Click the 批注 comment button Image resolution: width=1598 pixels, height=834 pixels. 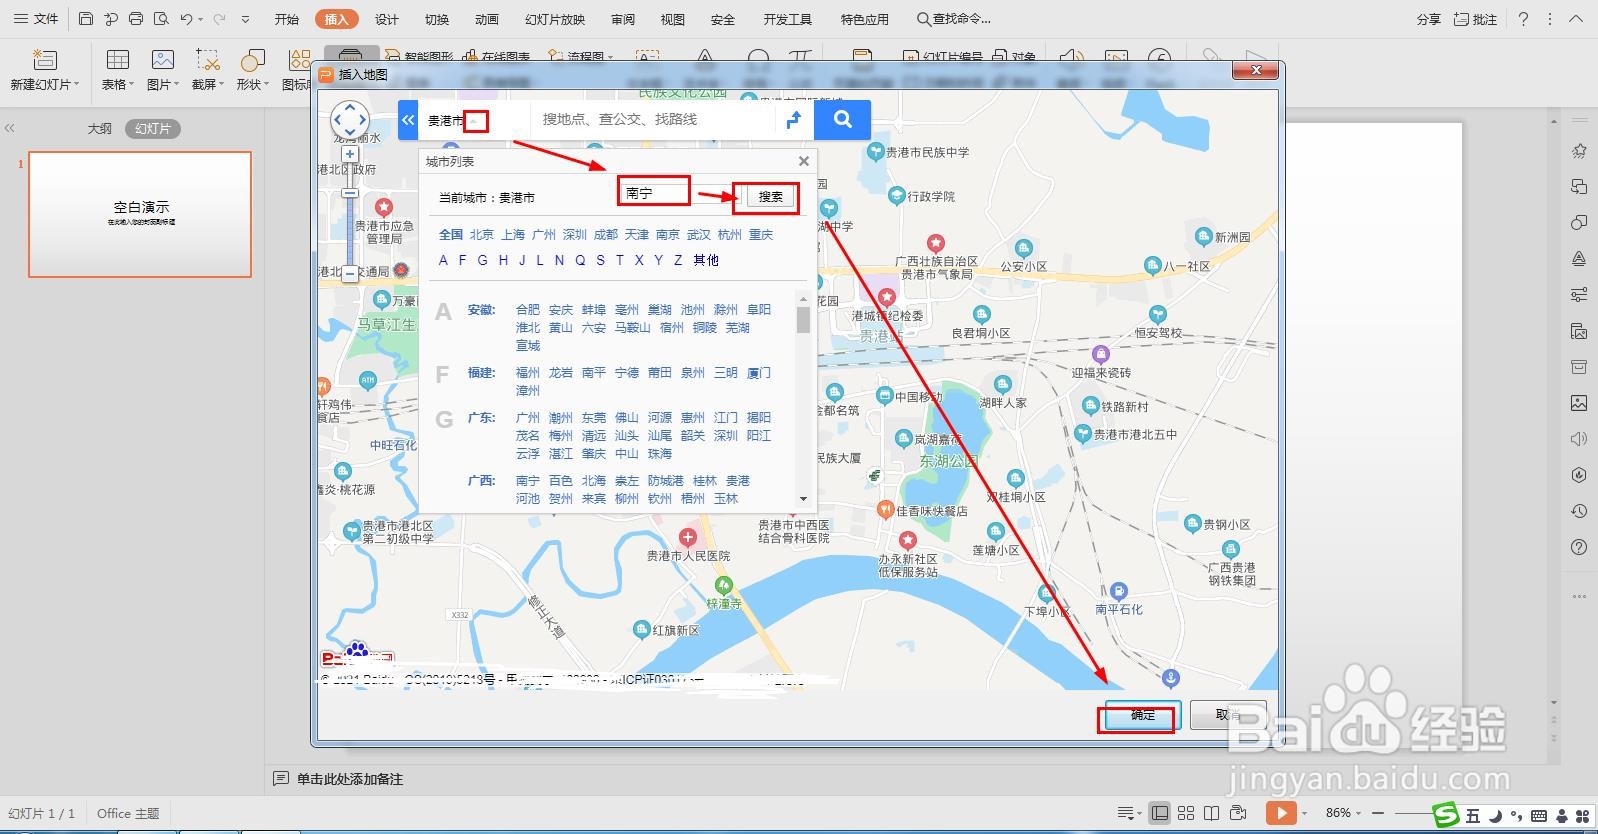pos(1476,19)
